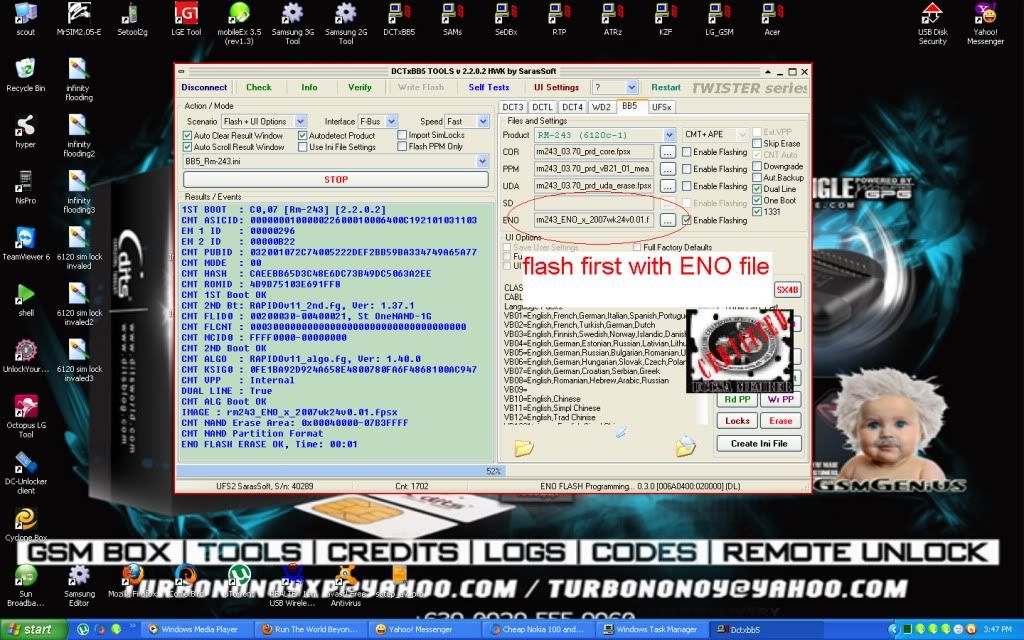Select the Octopus LG Tool icon
Viewport: 1024px width, 640px height.
tap(25, 417)
